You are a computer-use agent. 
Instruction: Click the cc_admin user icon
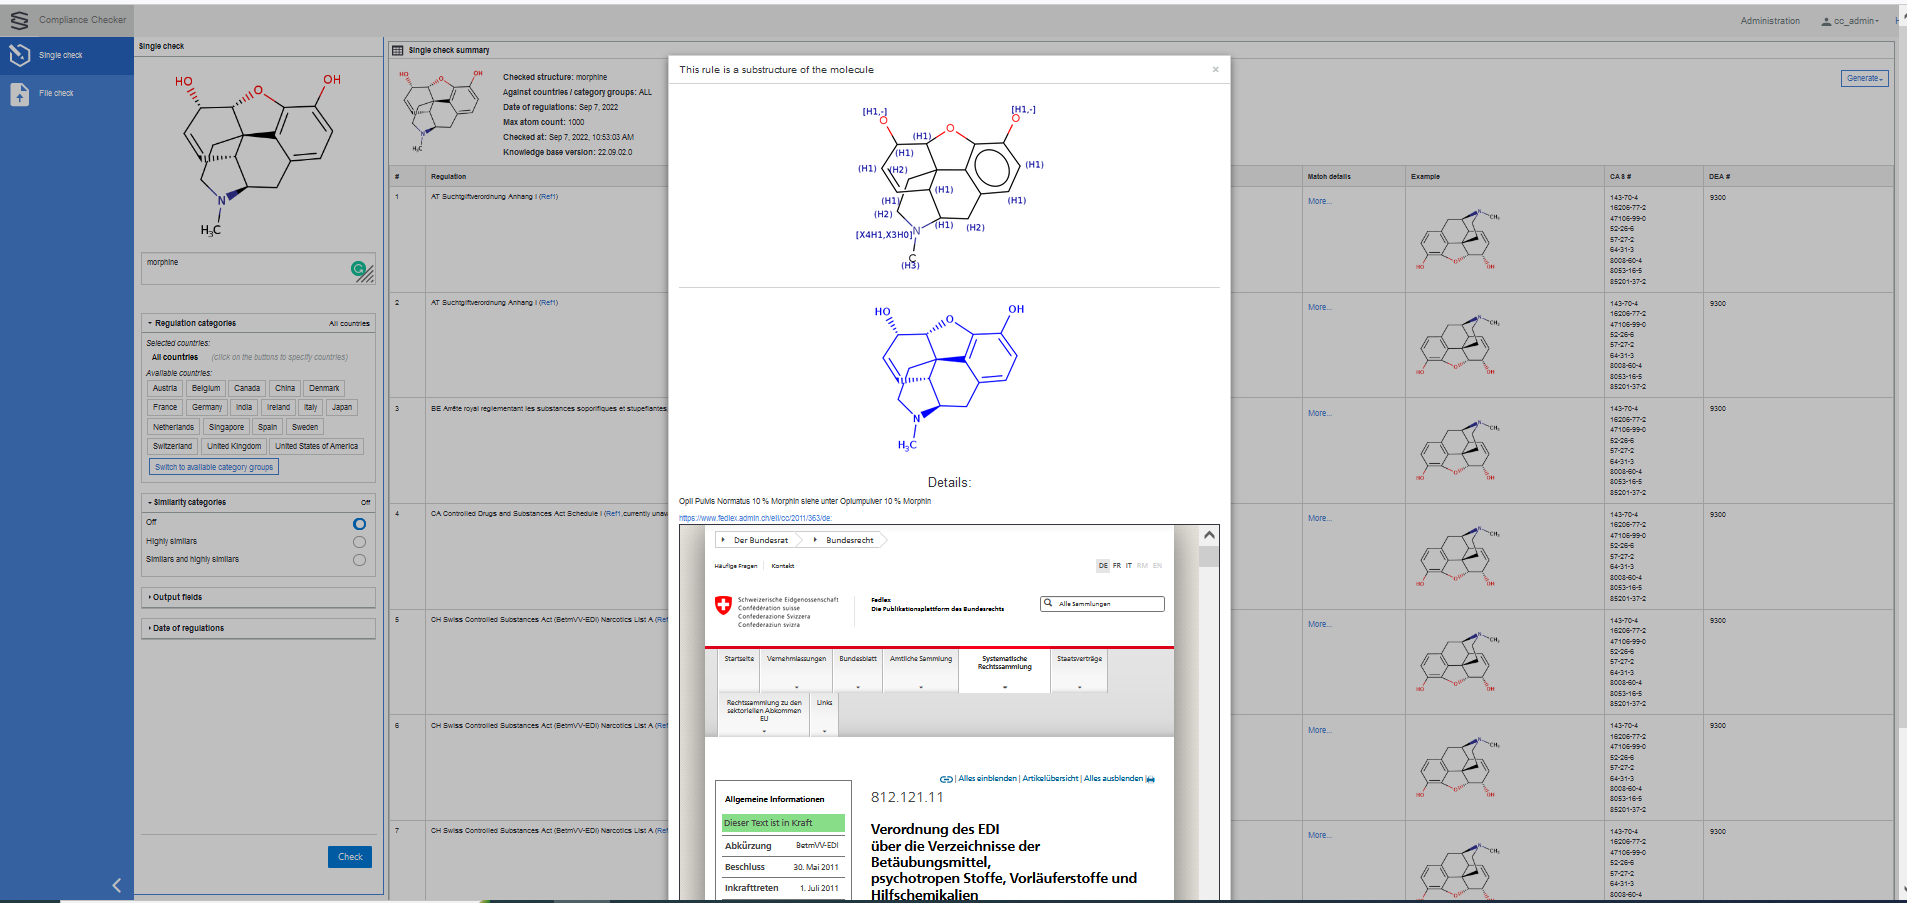1826,21
